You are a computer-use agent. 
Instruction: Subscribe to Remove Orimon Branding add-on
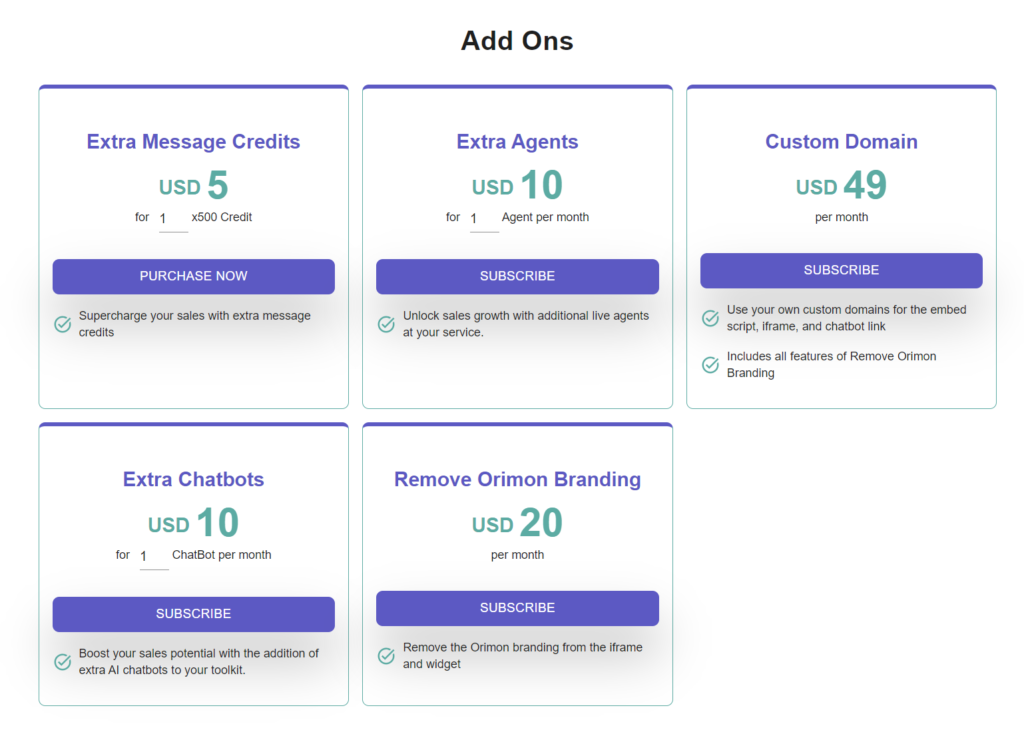click(517, 608)
